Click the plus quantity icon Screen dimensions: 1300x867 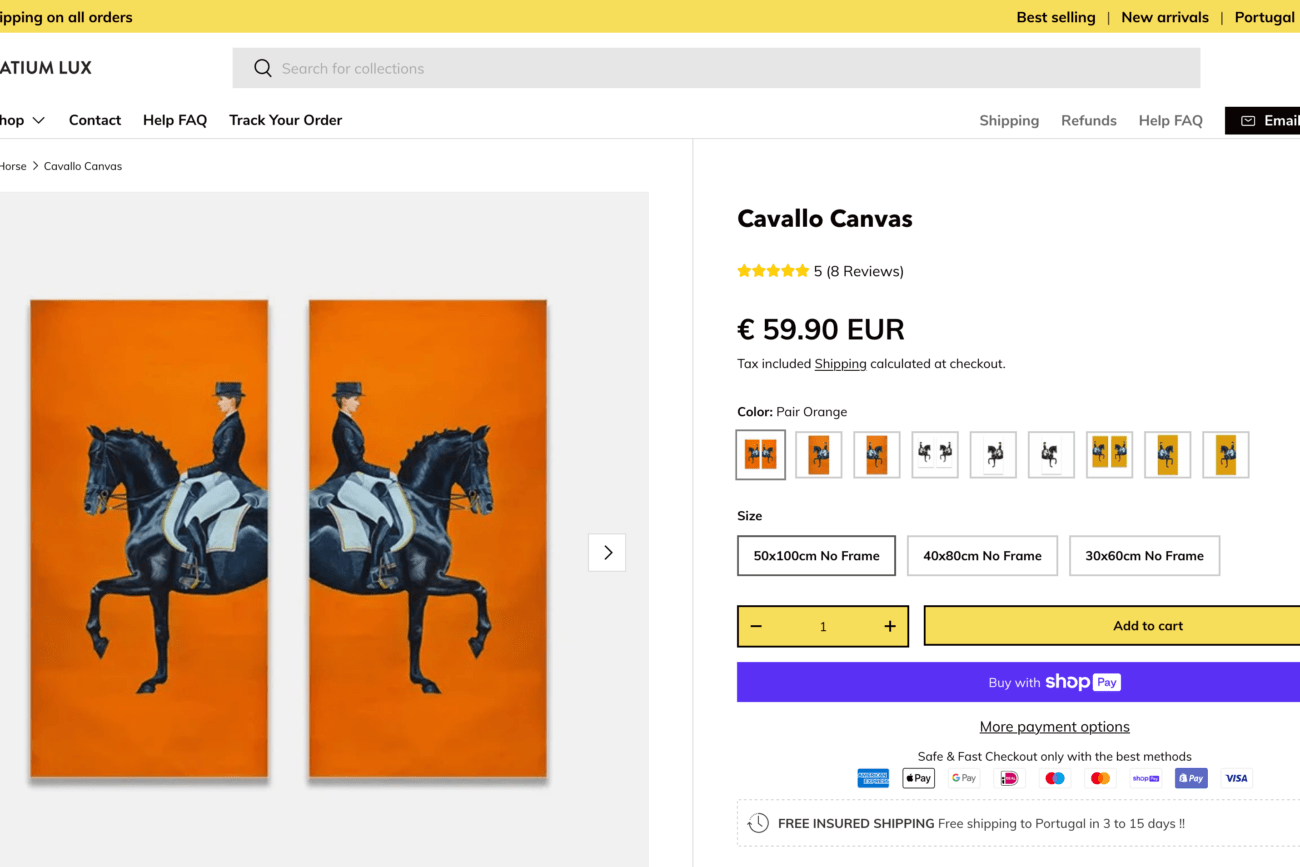point(889,626)
